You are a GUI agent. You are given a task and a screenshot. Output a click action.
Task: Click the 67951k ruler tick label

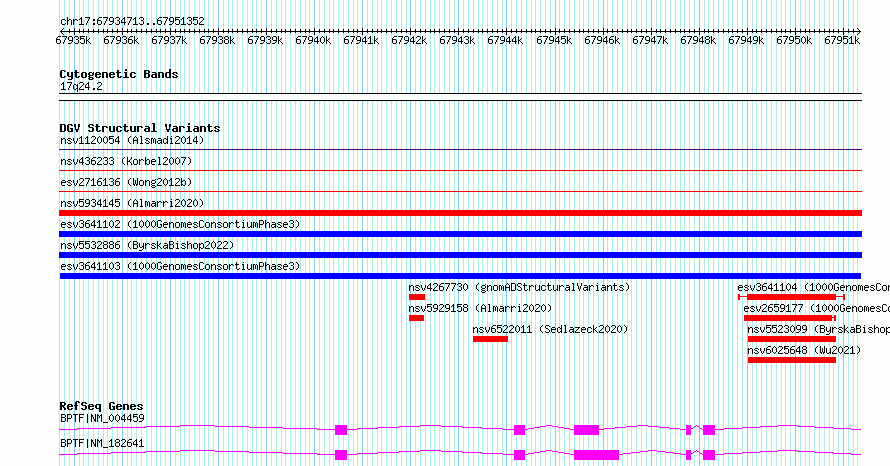[842, 40]
